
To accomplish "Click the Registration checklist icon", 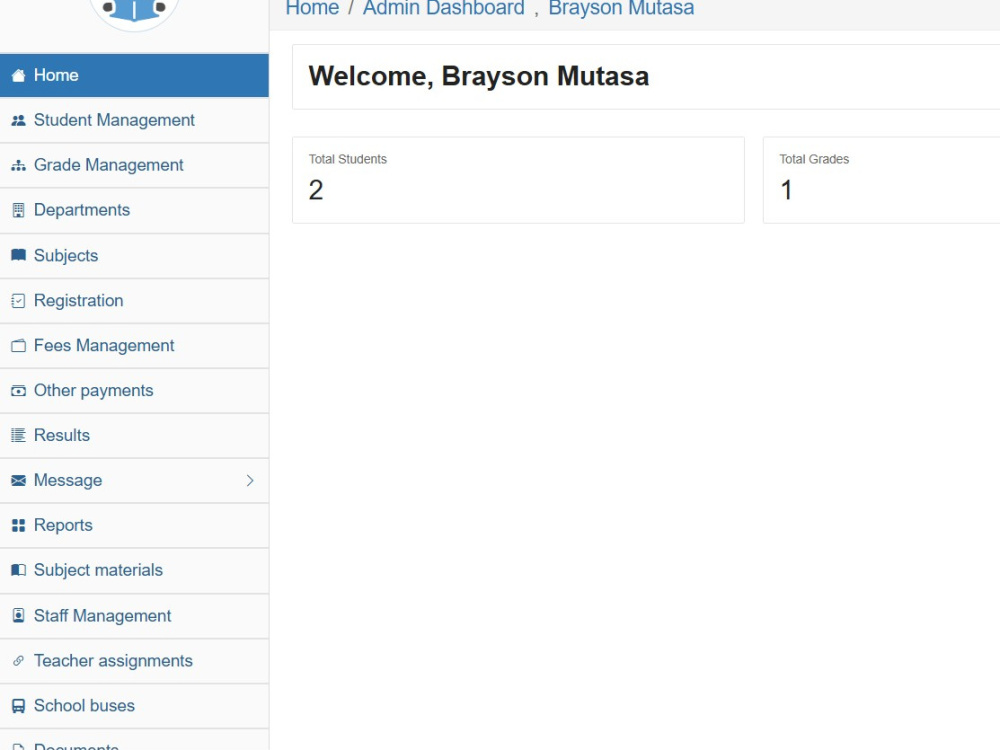I will 18,300.
